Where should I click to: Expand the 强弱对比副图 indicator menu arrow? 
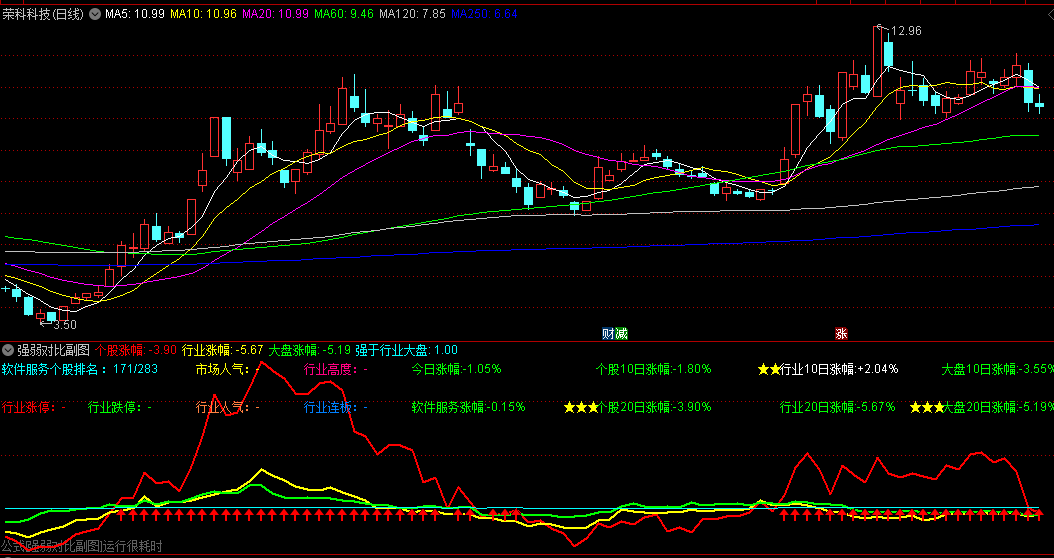coord(9,350)
